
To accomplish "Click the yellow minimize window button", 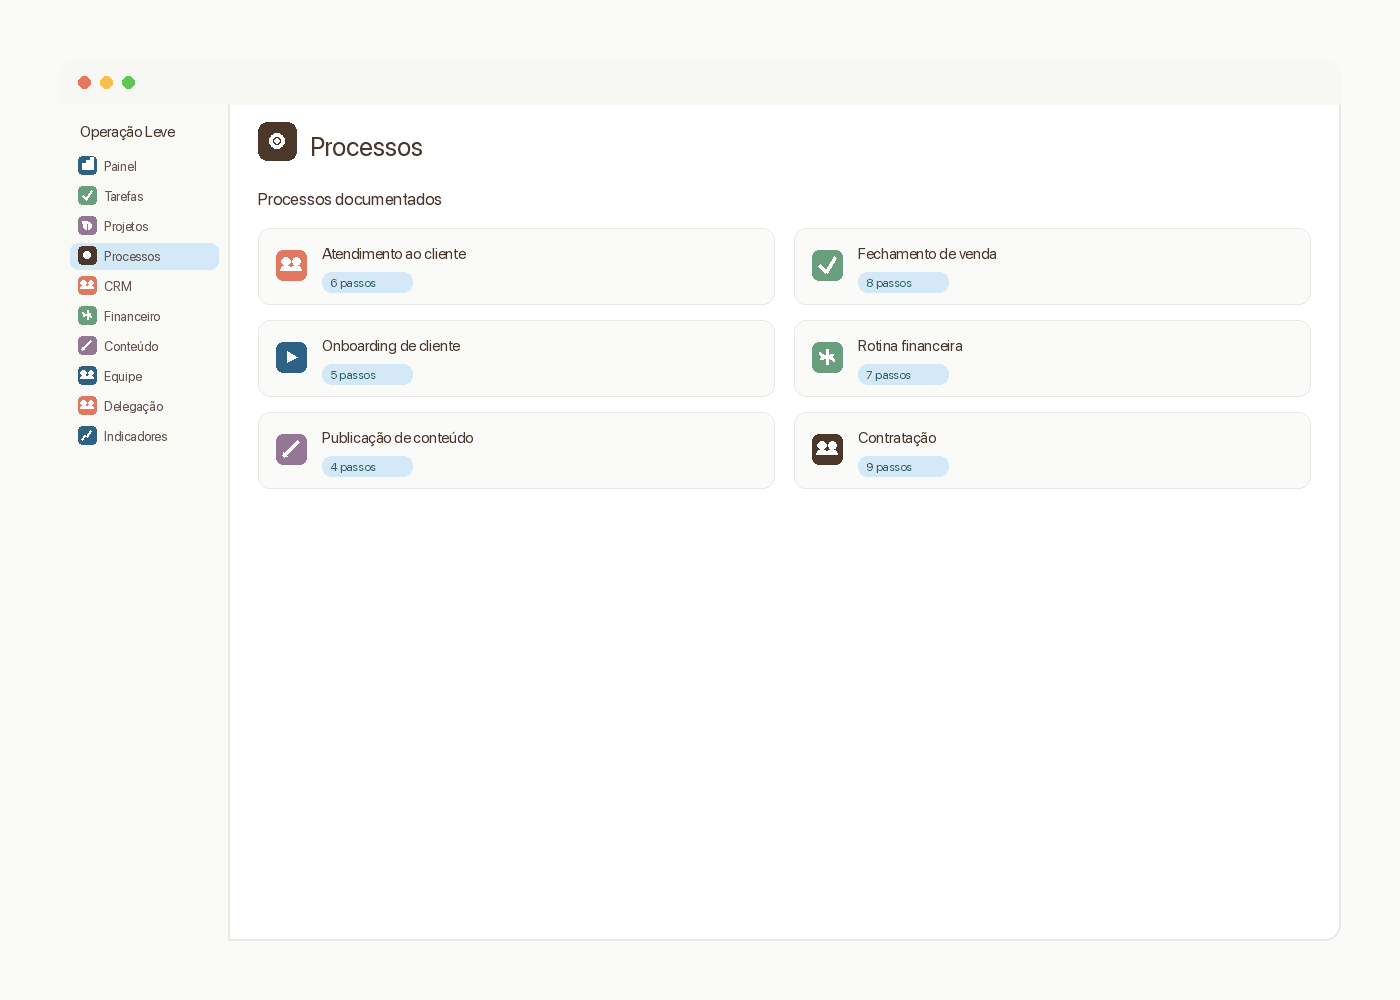I will [x=107, y=83].
